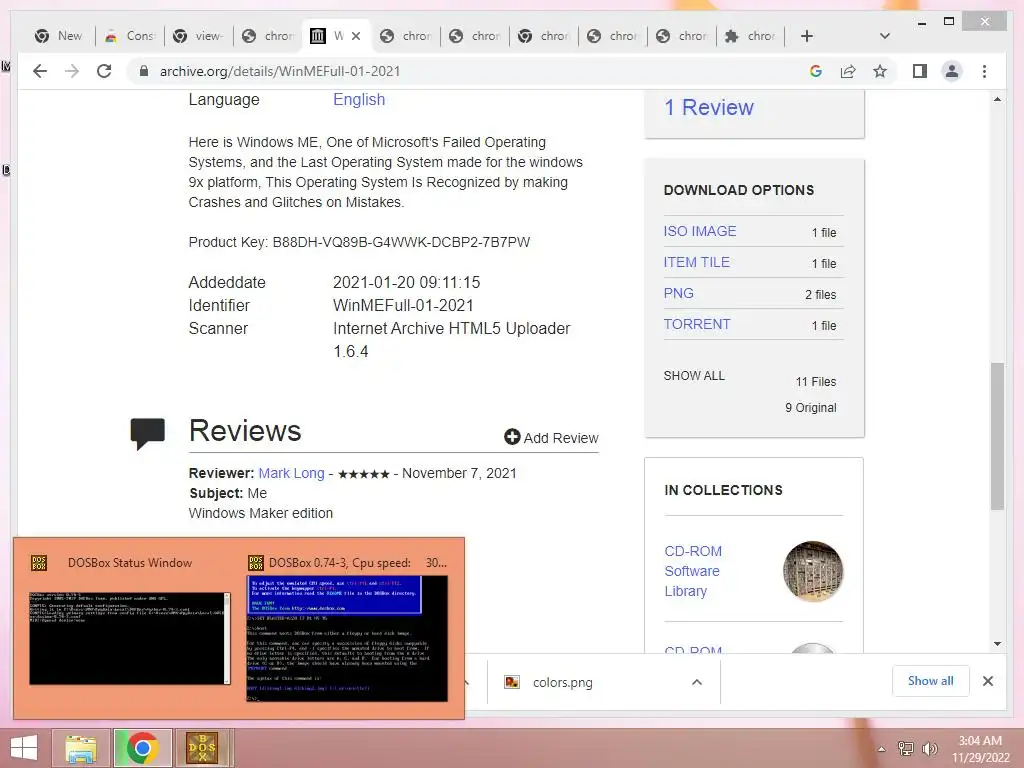The height and width of the screenshot is (768, 1024).
Task: Click the Product Key text line
Action: 359,242
